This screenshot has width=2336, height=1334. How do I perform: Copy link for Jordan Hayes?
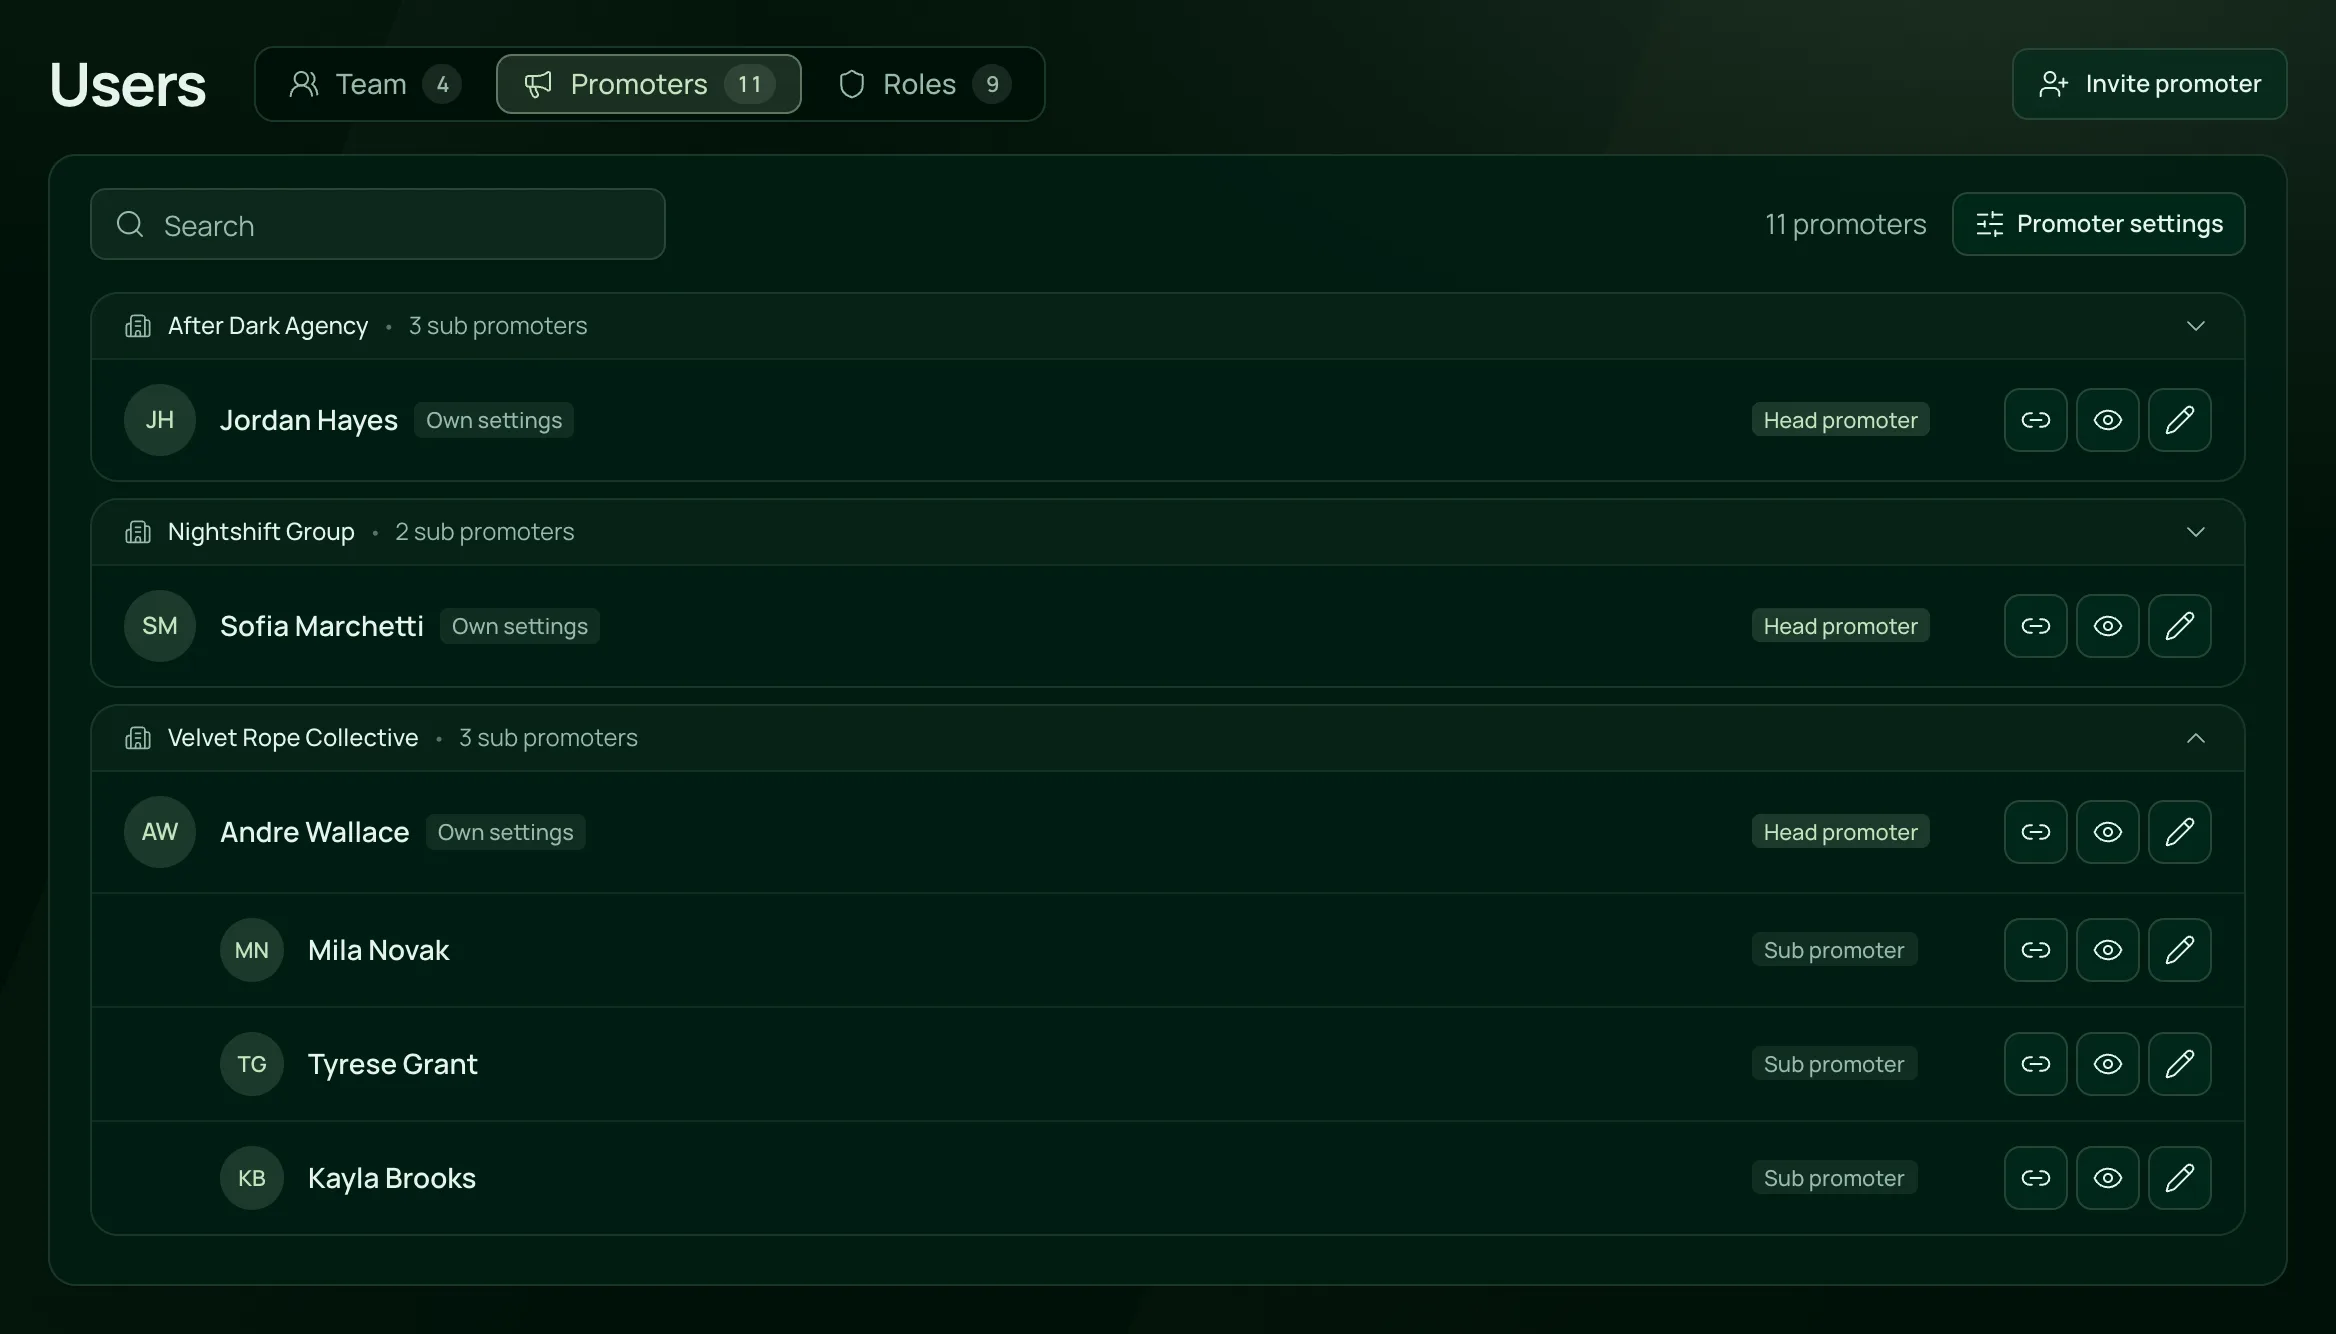2035,420
